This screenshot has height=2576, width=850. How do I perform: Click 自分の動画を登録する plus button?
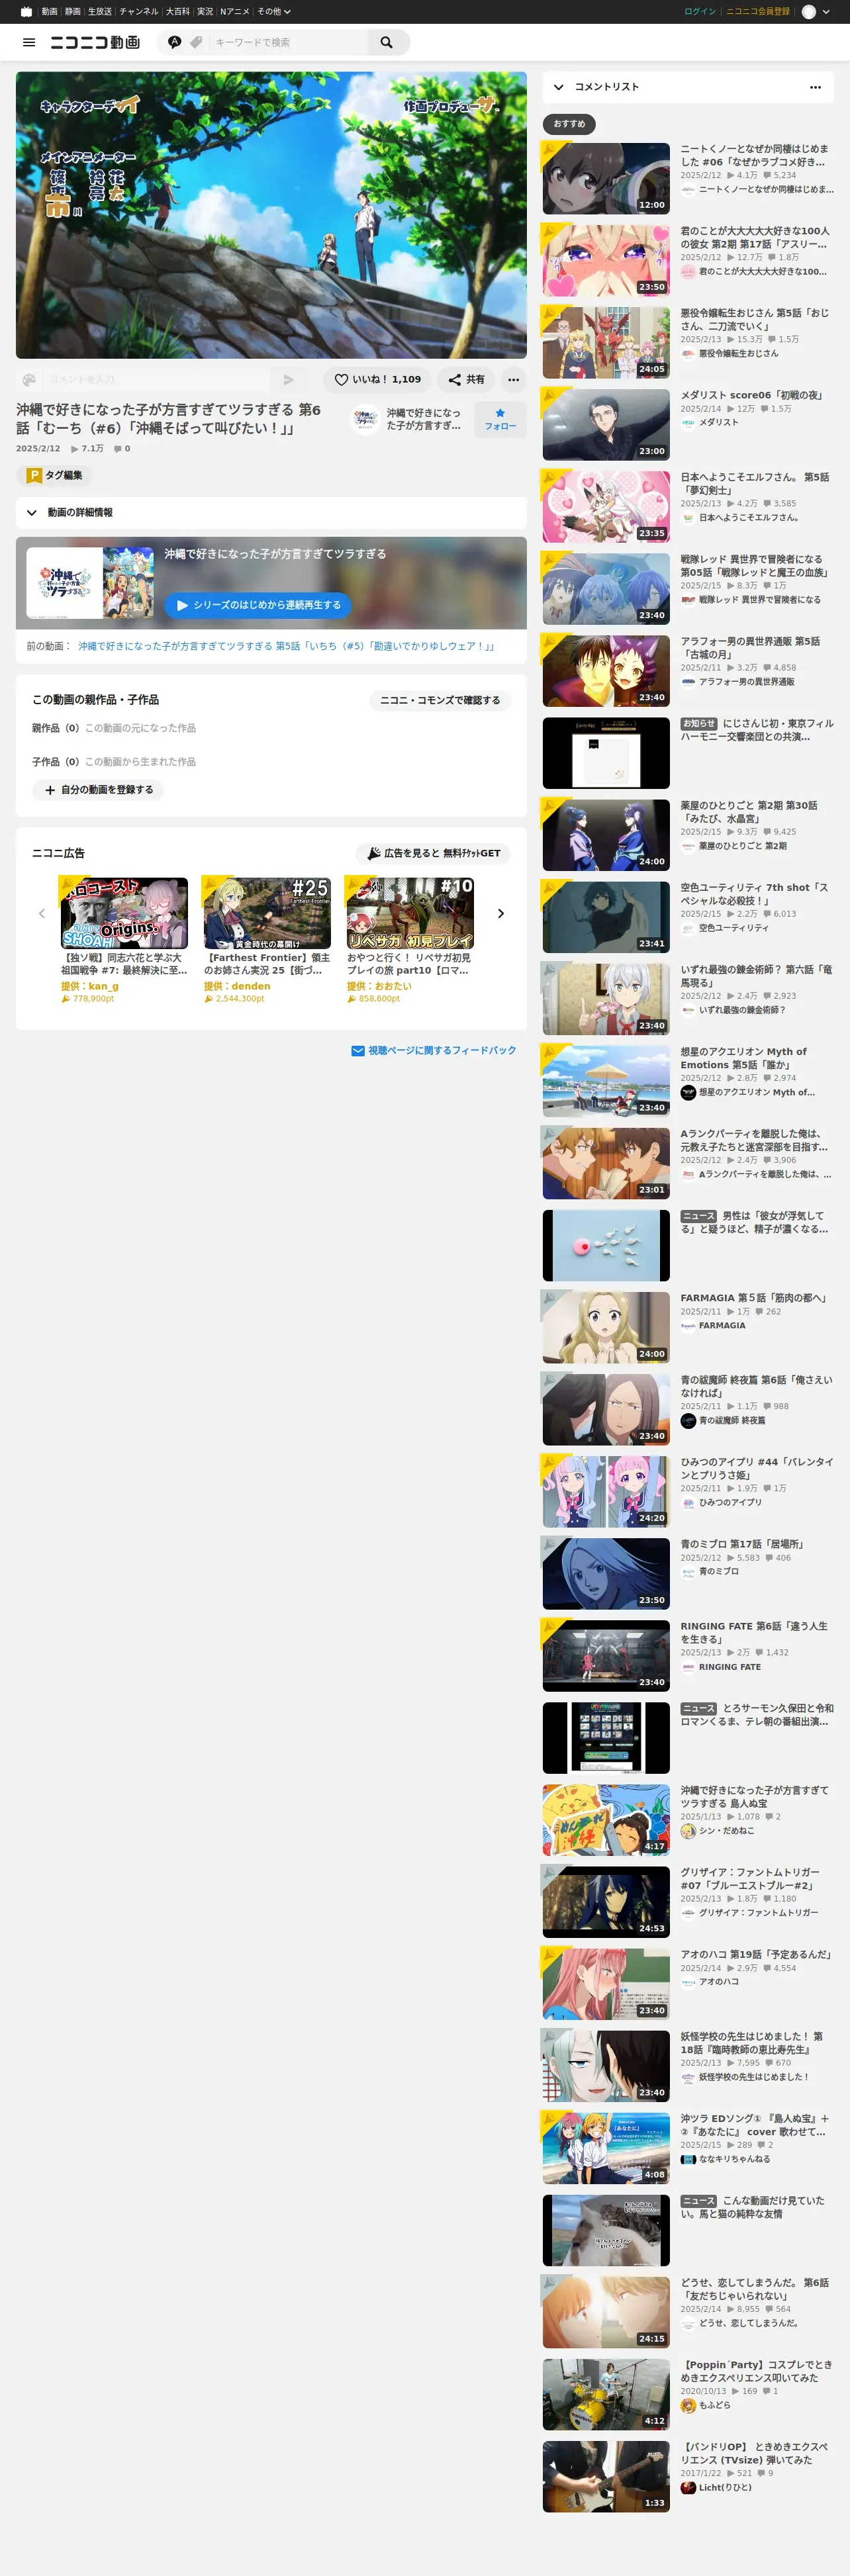coord(98,790)
